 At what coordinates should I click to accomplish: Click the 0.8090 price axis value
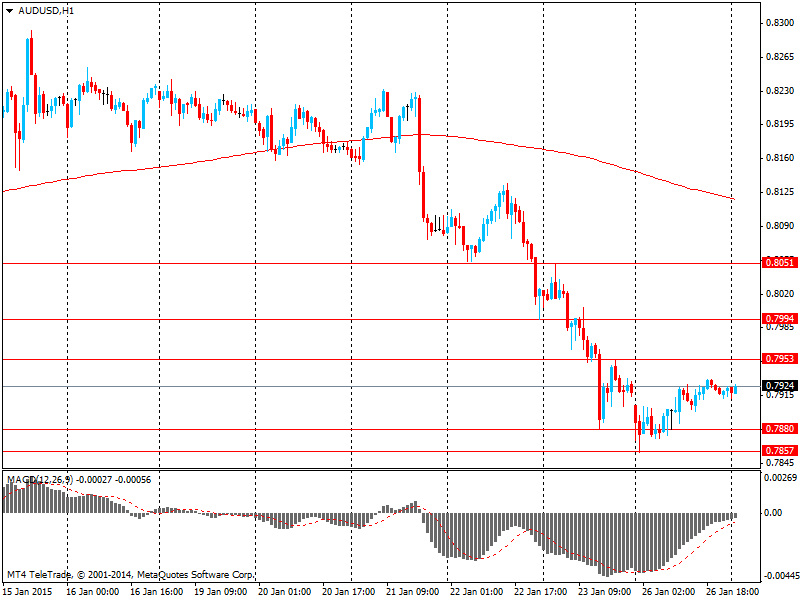click(x=780, y=226)
